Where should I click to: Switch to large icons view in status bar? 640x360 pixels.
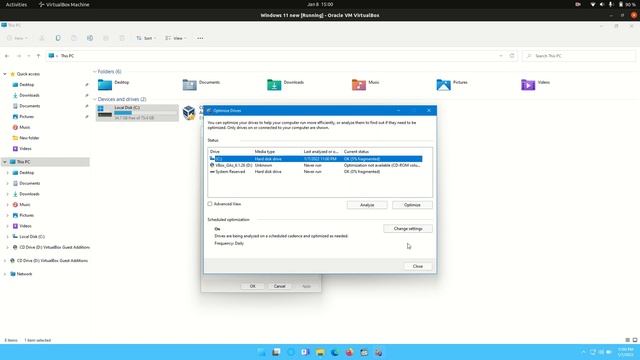coord(635,340)
